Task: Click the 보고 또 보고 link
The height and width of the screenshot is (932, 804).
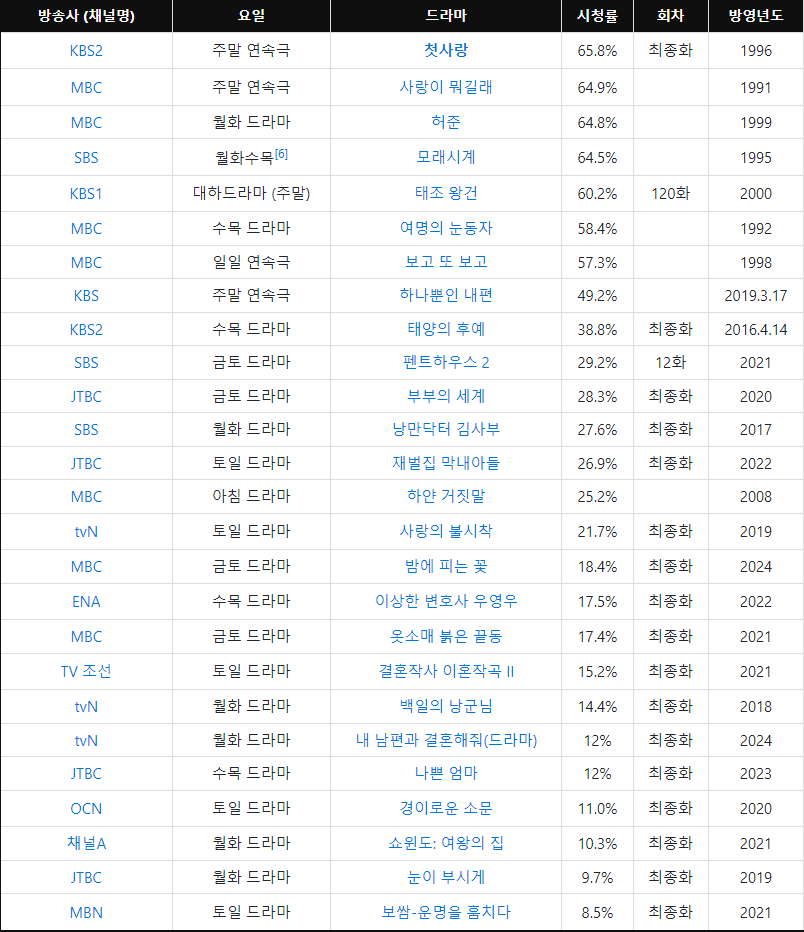Action: (446, 262)
